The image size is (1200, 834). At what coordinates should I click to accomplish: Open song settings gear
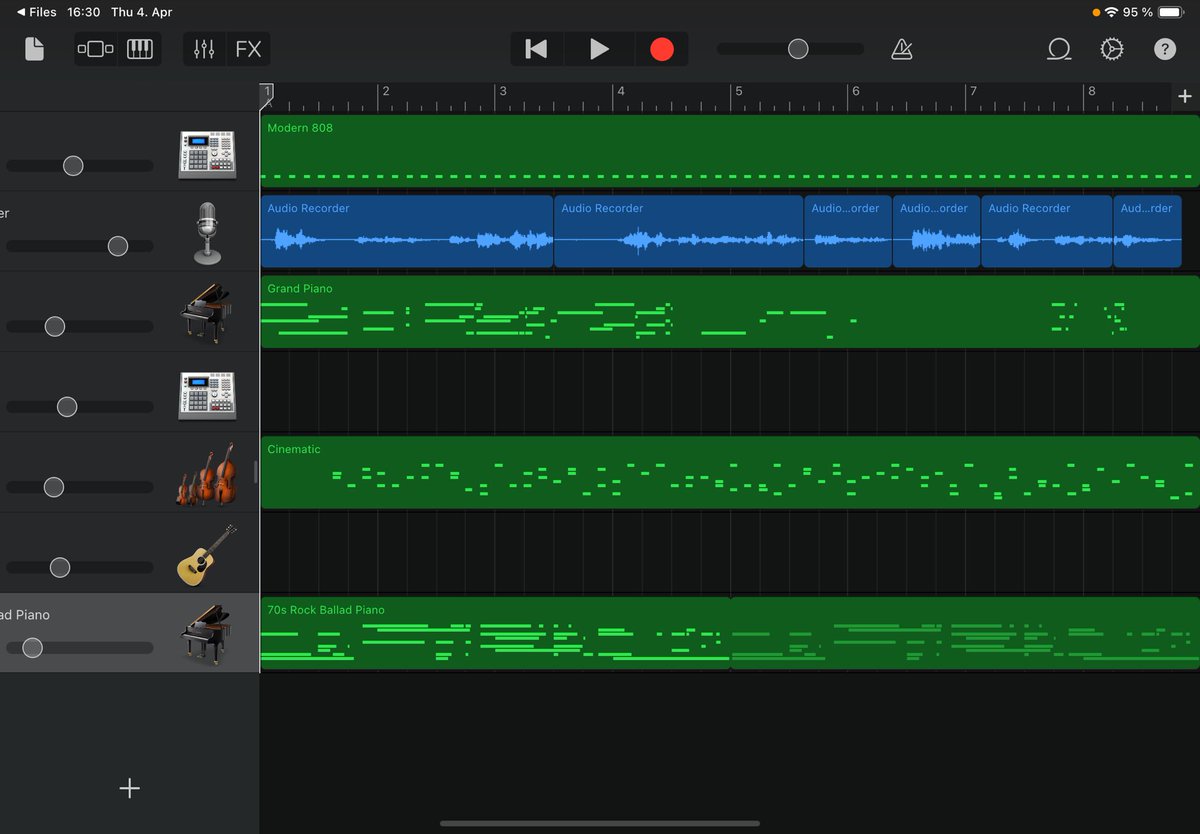coord(1112,49)
